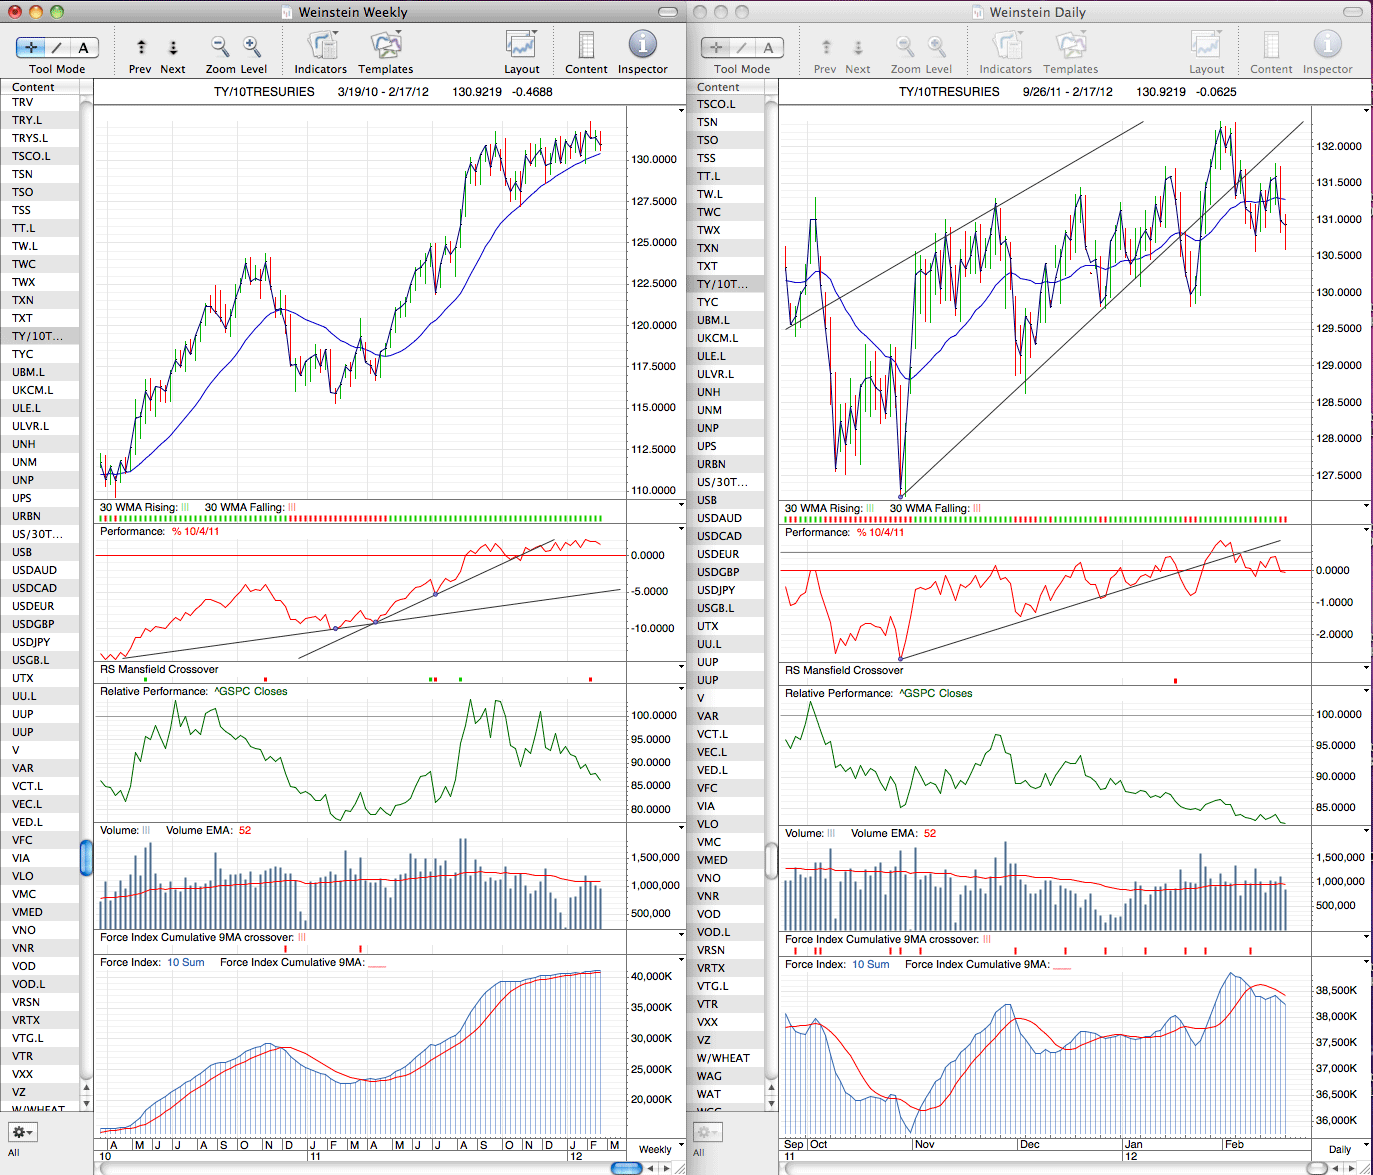The height and width of the screenshot is (1175, 1373).
Task: Select line drawing tool in Weinstein Weekly
Action: pos(58,47)
